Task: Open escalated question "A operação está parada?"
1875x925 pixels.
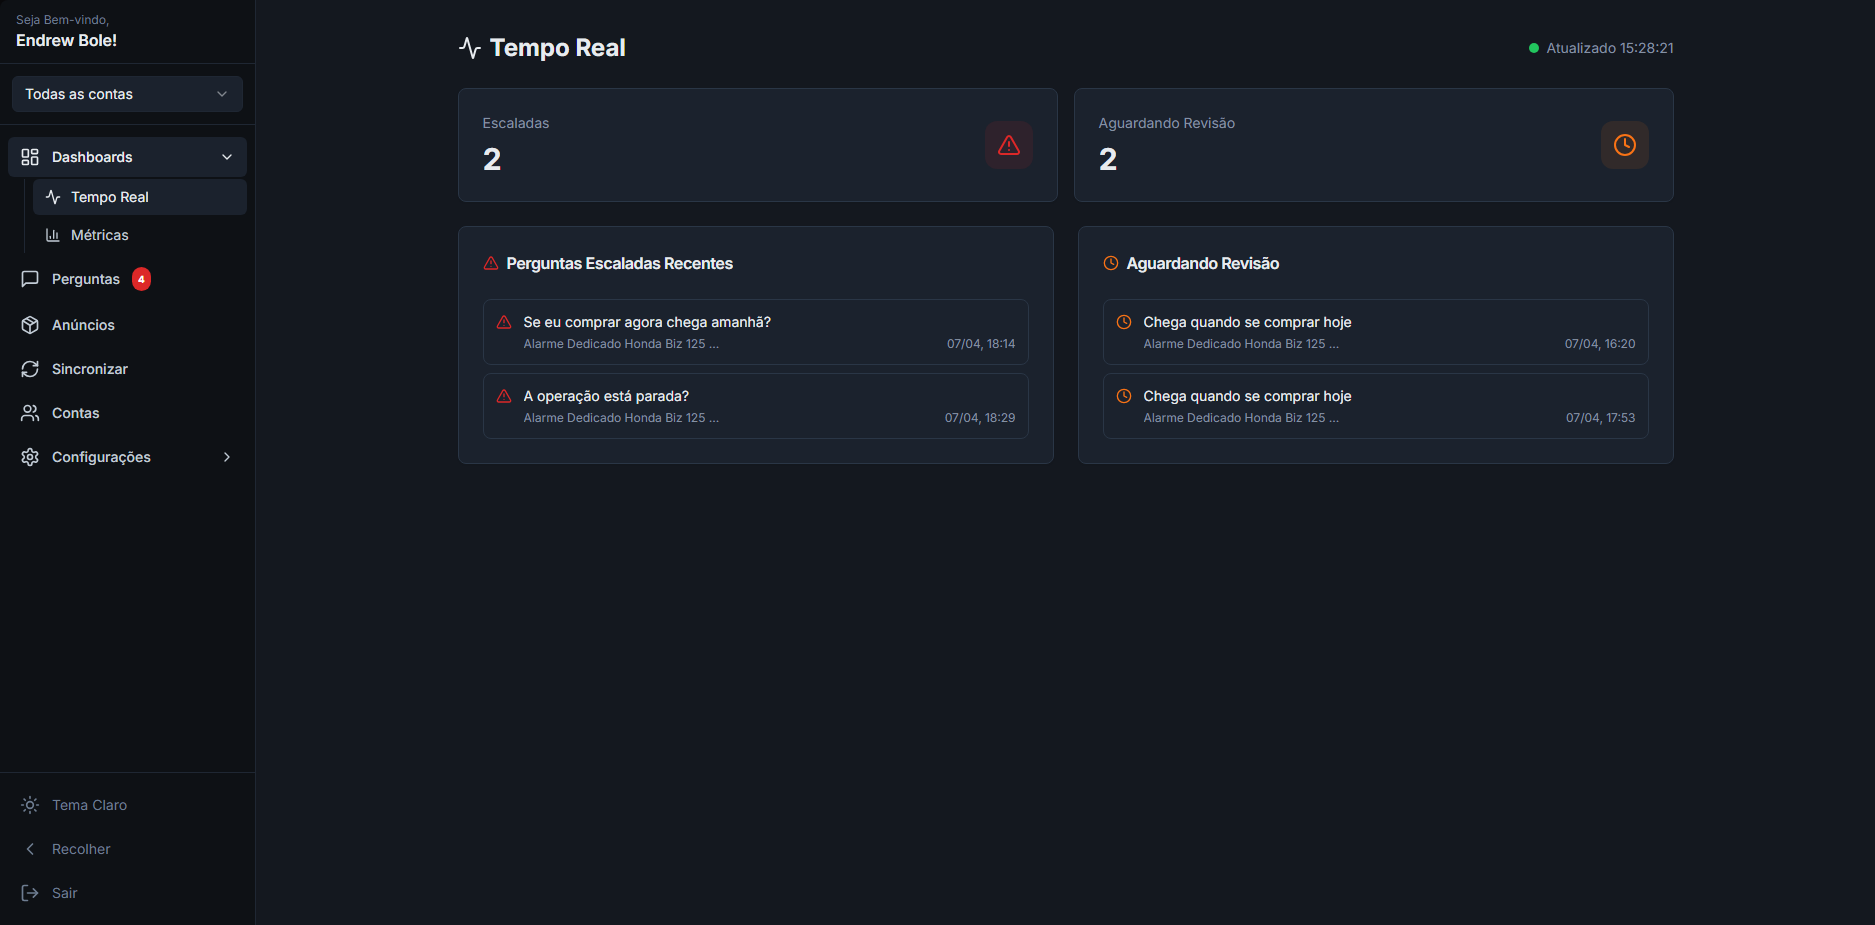Action: pos(755,406)
